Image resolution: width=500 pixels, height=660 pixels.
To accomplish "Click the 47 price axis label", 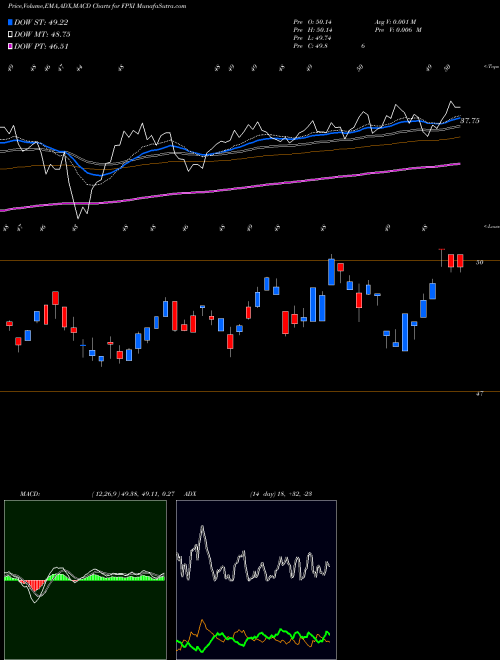I will (x=479, y=394).
